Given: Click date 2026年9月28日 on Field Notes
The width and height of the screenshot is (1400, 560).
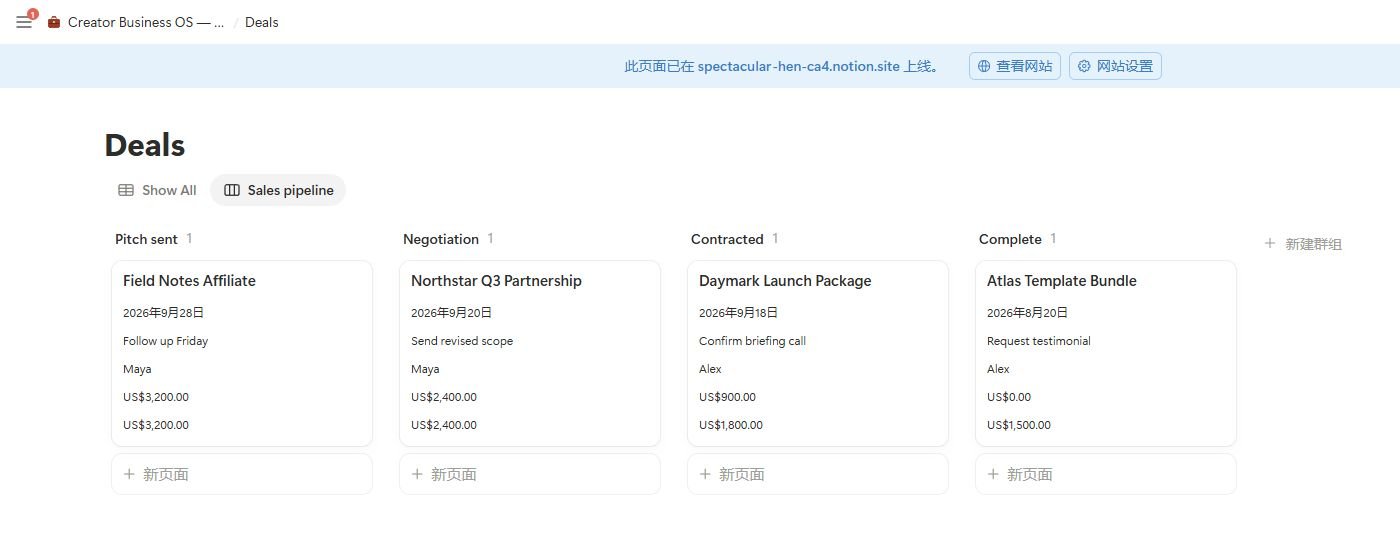Looking at the screenshot, I should click(x=163, y=313).
